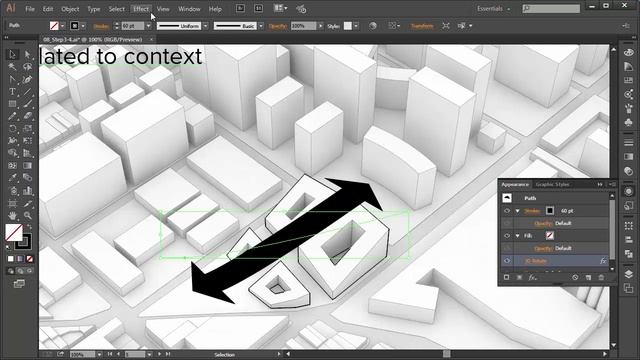The width and height of the screenshot is (640, 360).
Task: Click Add New Stroke icon
Action: (x=507, y=278)
